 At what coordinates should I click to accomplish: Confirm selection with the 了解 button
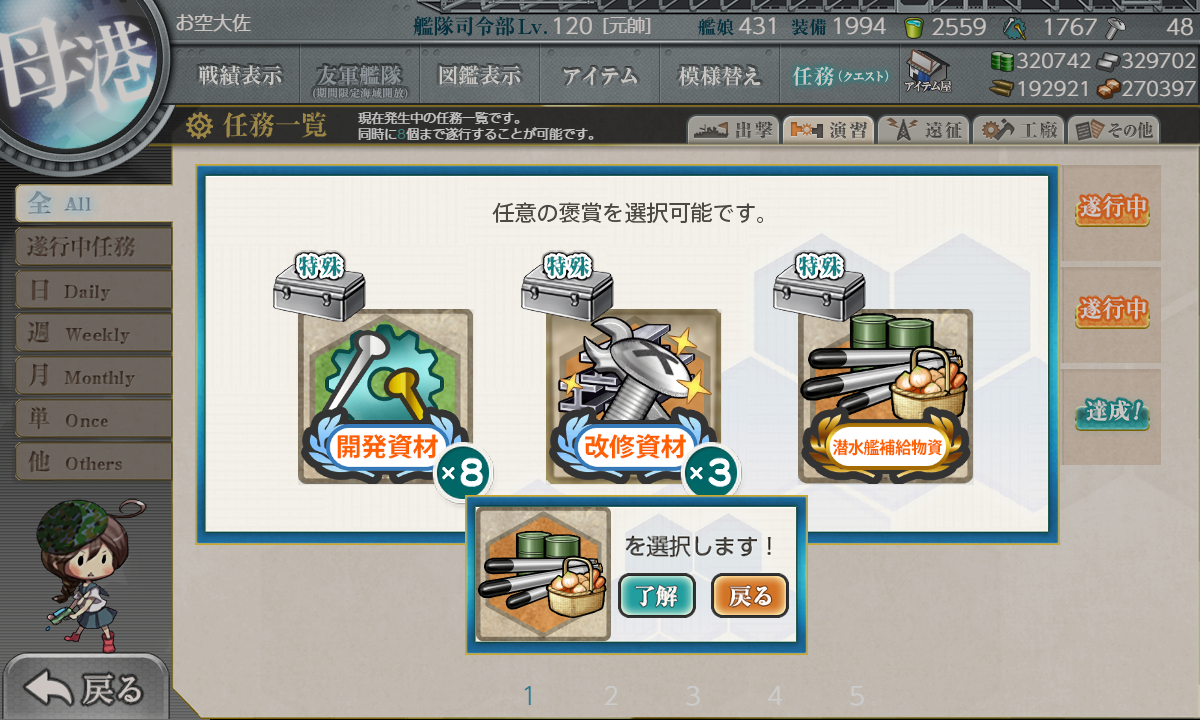tap(657, 597)
